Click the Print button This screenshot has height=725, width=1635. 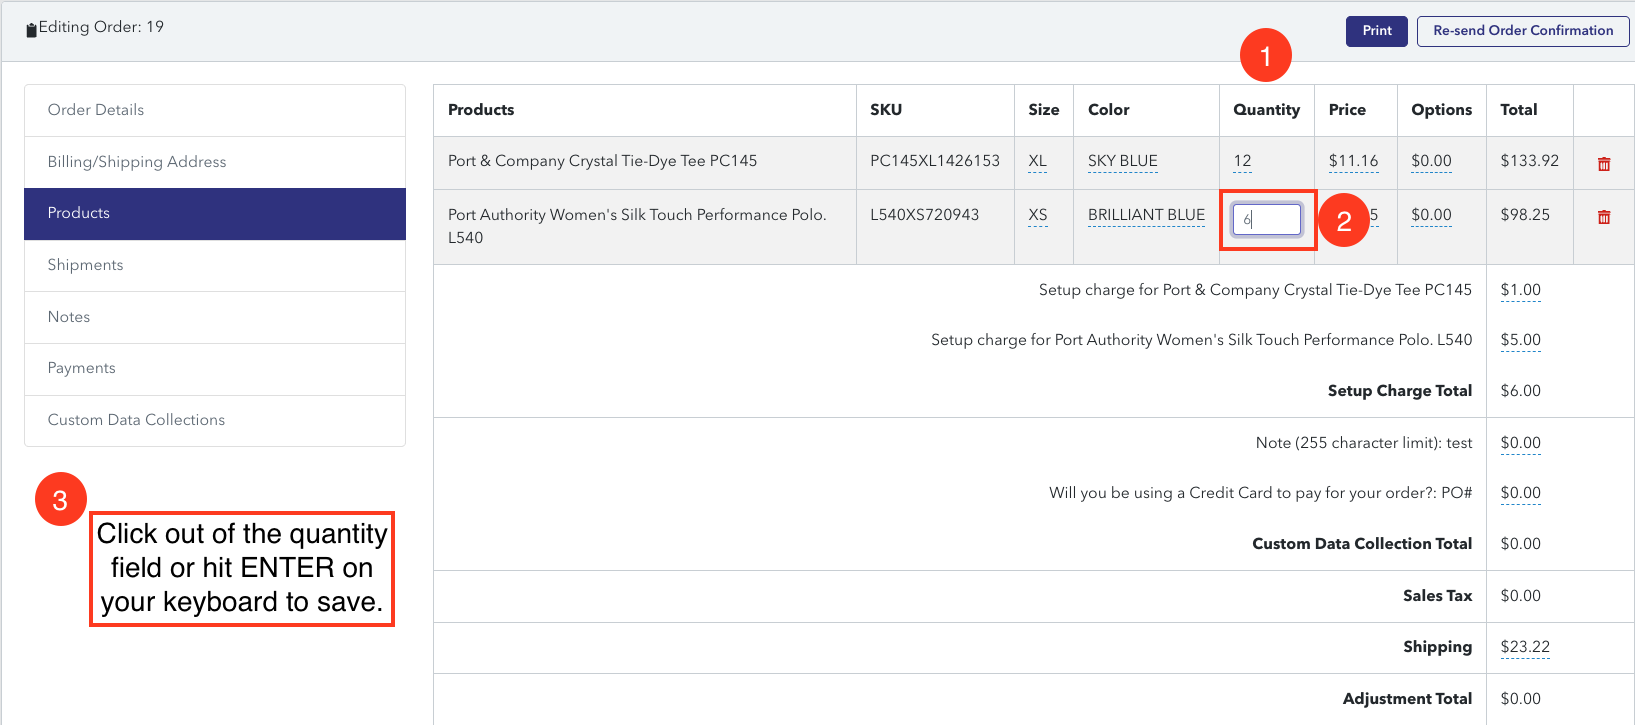coord(1377,31)
